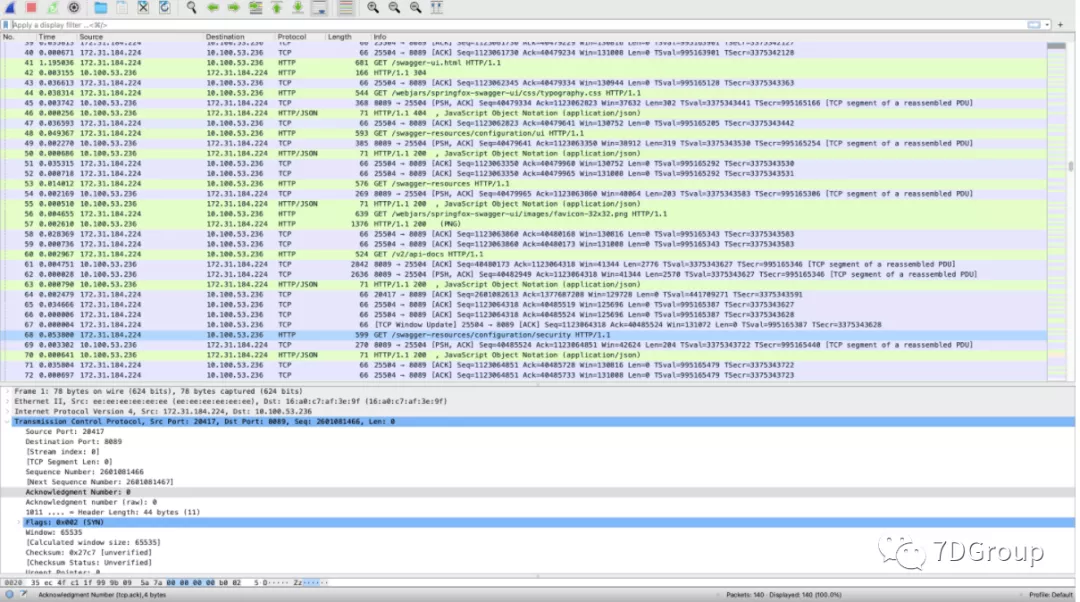Apply display filter arrow button
1080x602 pixels.
[1034, 25]
